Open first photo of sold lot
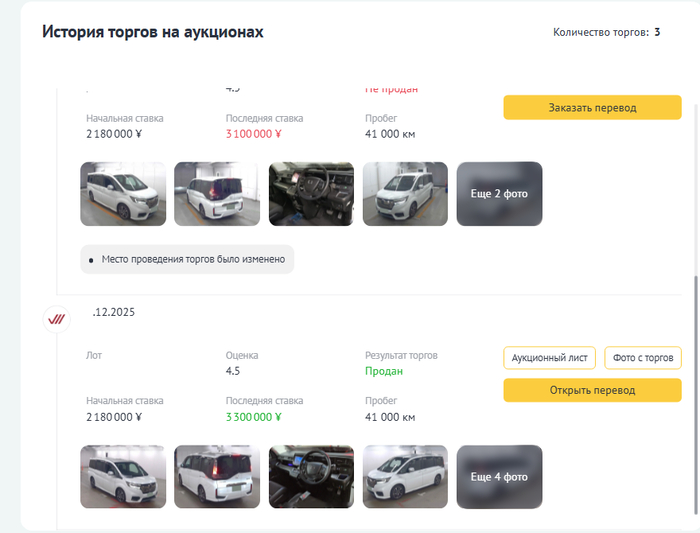The width and height of the screenshot is (700, 533). coord(122,476)
